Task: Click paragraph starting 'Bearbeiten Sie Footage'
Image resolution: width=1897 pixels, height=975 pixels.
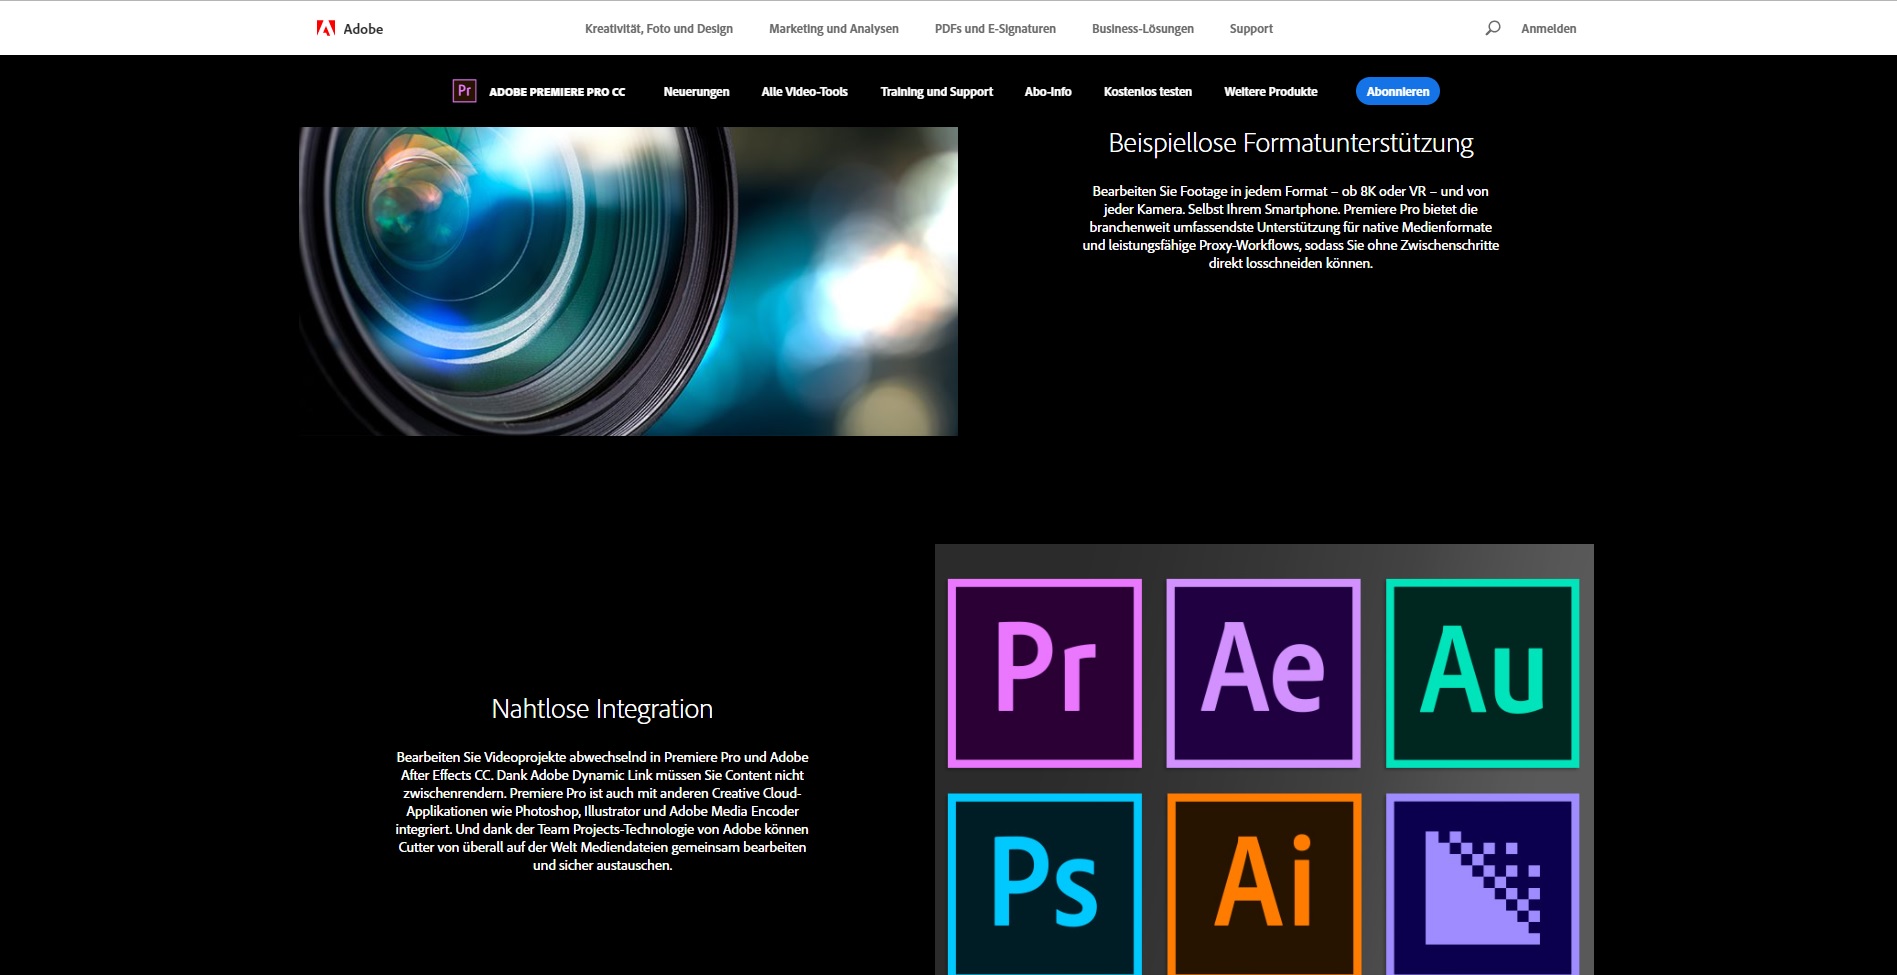Action: 1290,227
